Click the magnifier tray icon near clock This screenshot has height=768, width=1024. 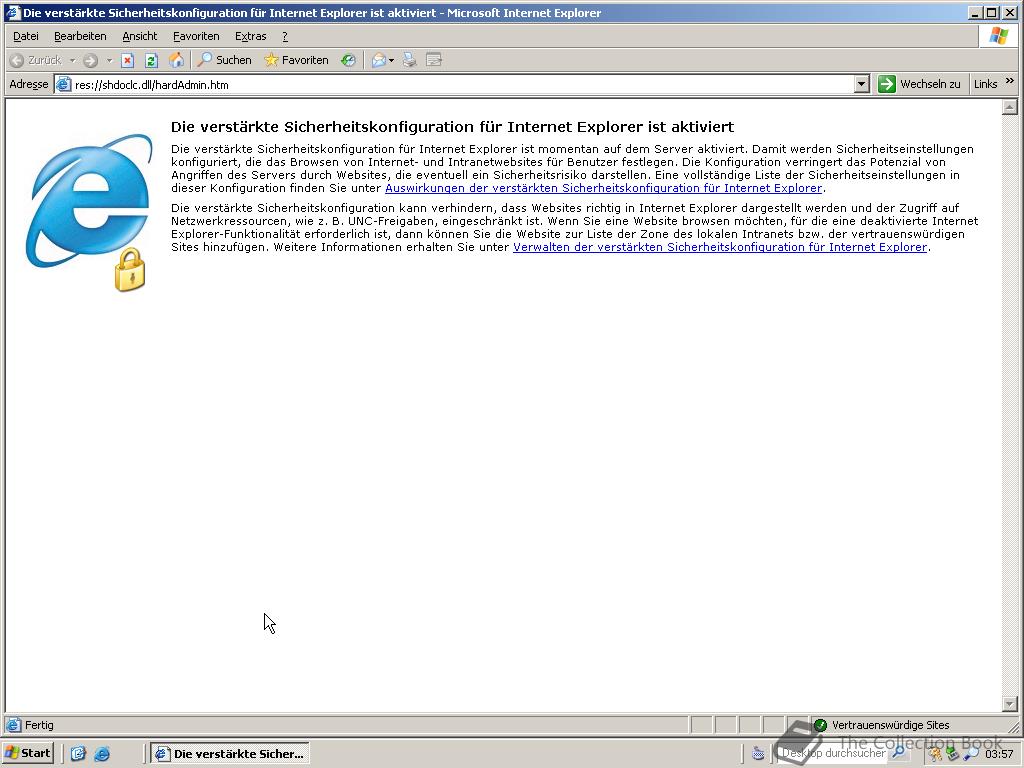970,754
